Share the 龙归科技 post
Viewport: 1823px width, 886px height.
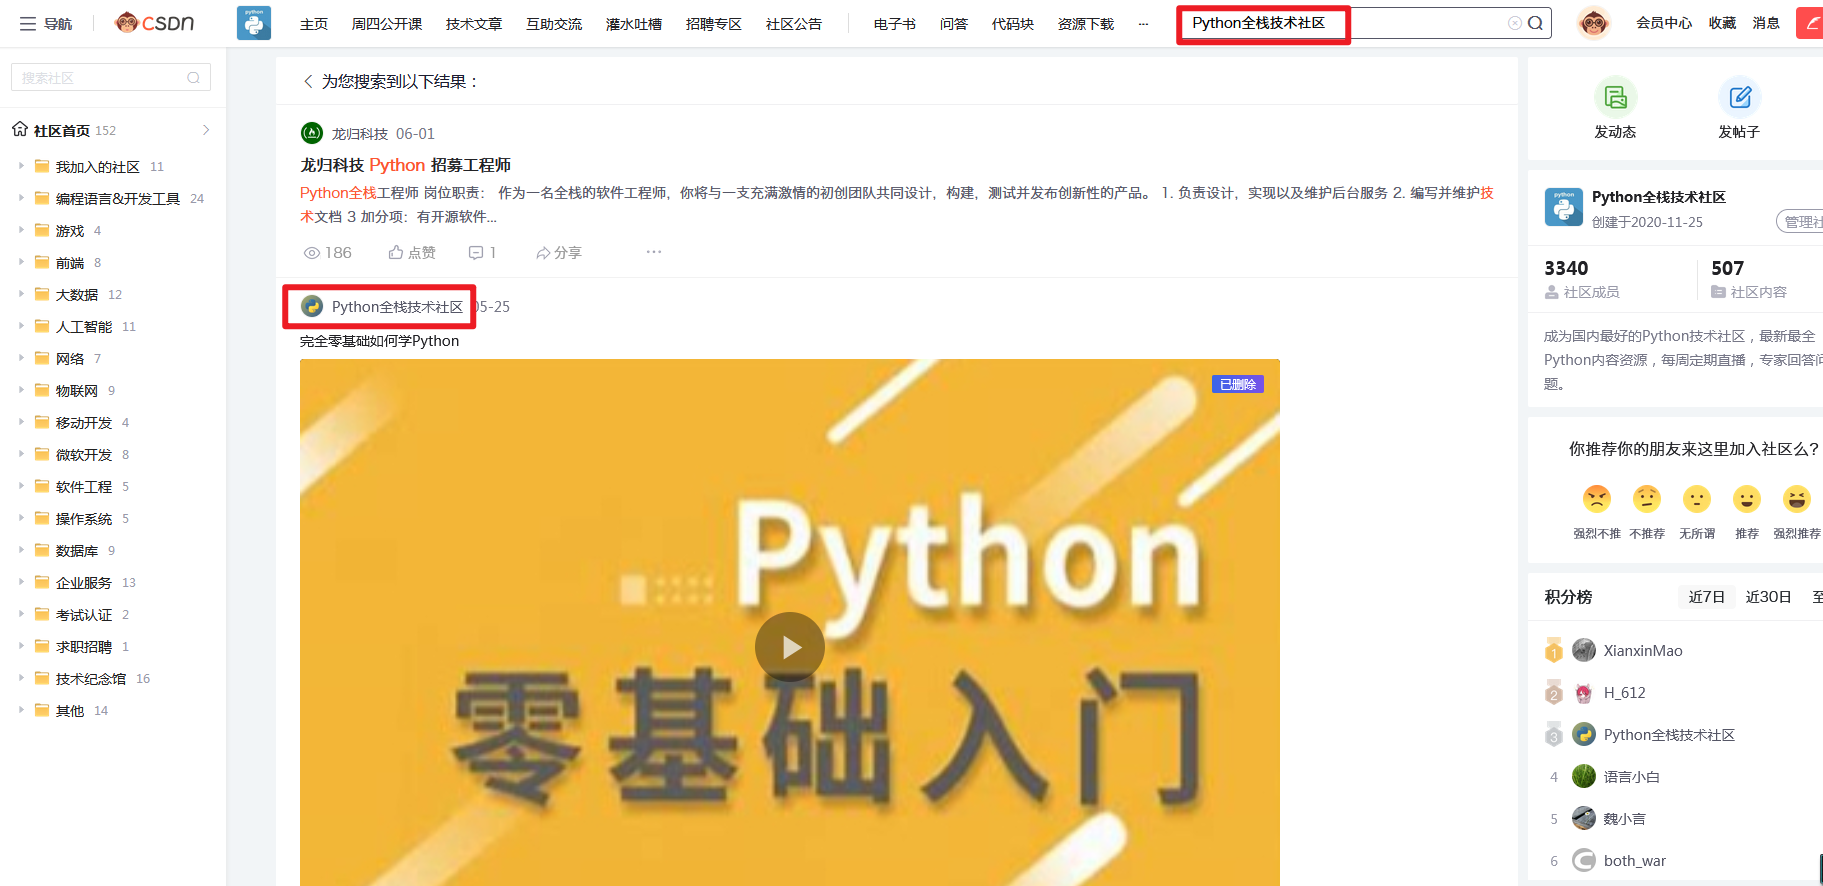(x=559, y=252)
